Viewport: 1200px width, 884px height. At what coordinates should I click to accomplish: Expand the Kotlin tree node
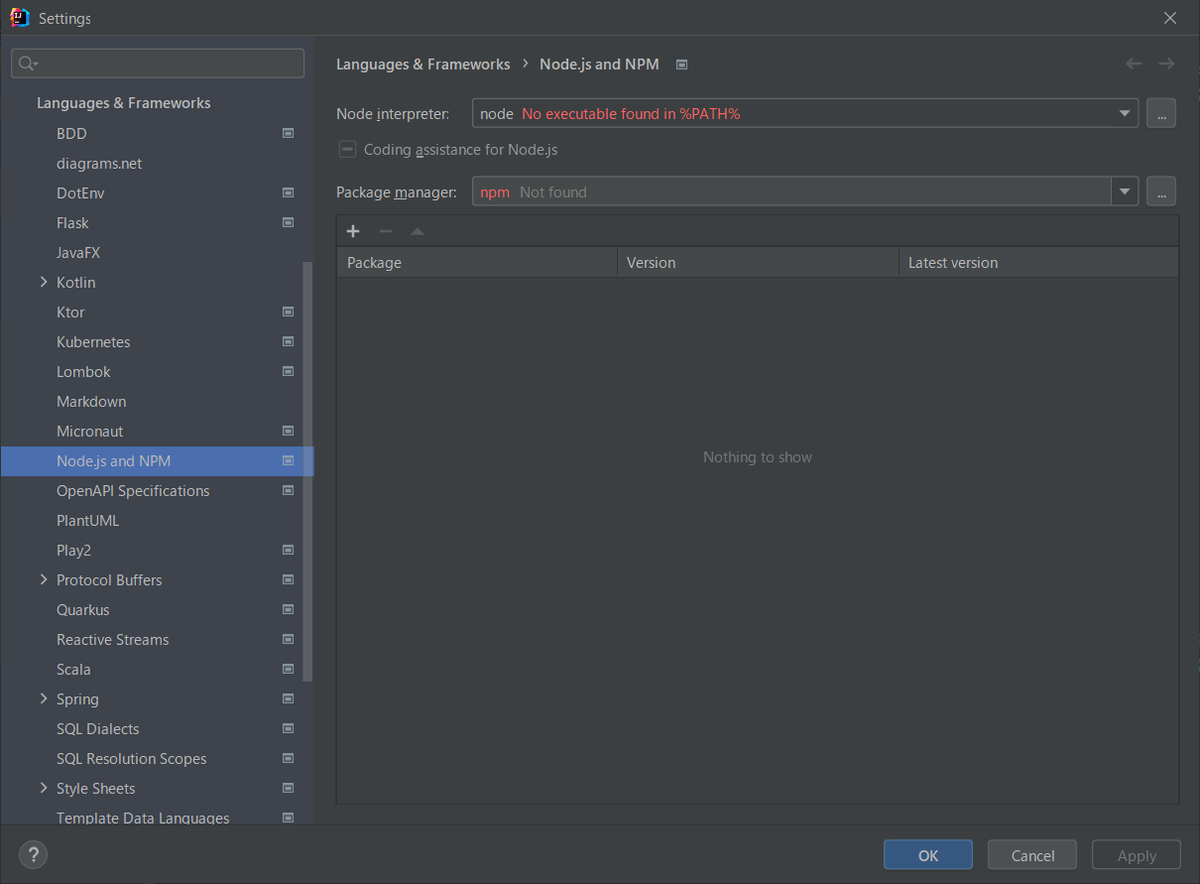(x=43, y=282)
